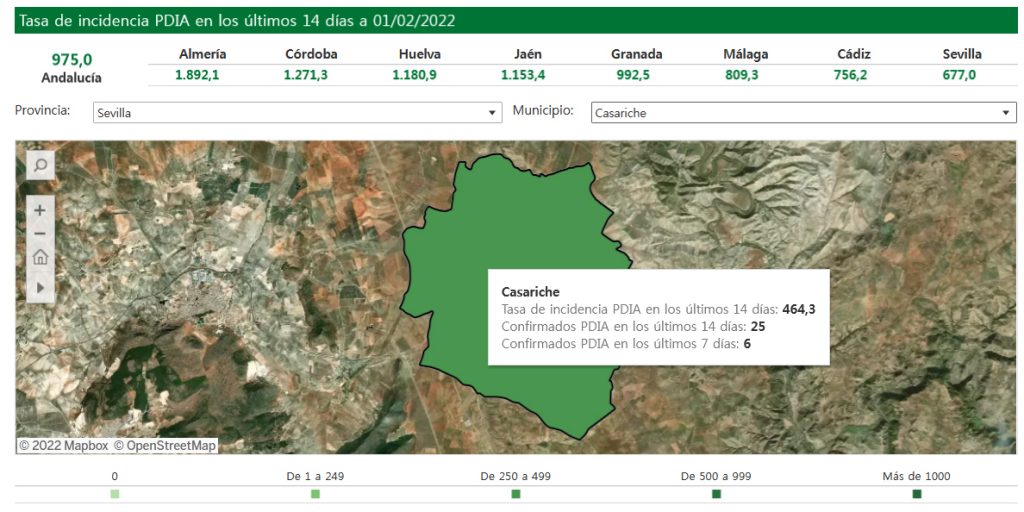Zoom out with the minus button
Screen dimensions: 1024x512
(40, 234)
